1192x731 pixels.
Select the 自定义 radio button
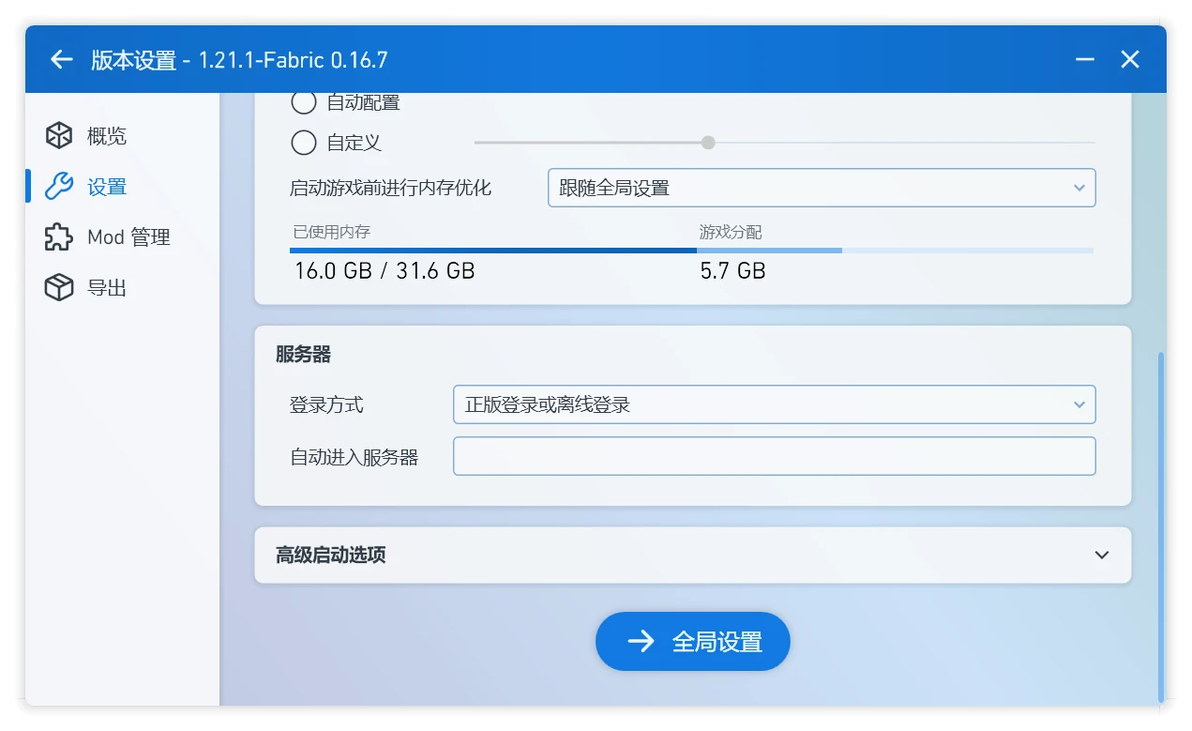(x=303, y=142)
